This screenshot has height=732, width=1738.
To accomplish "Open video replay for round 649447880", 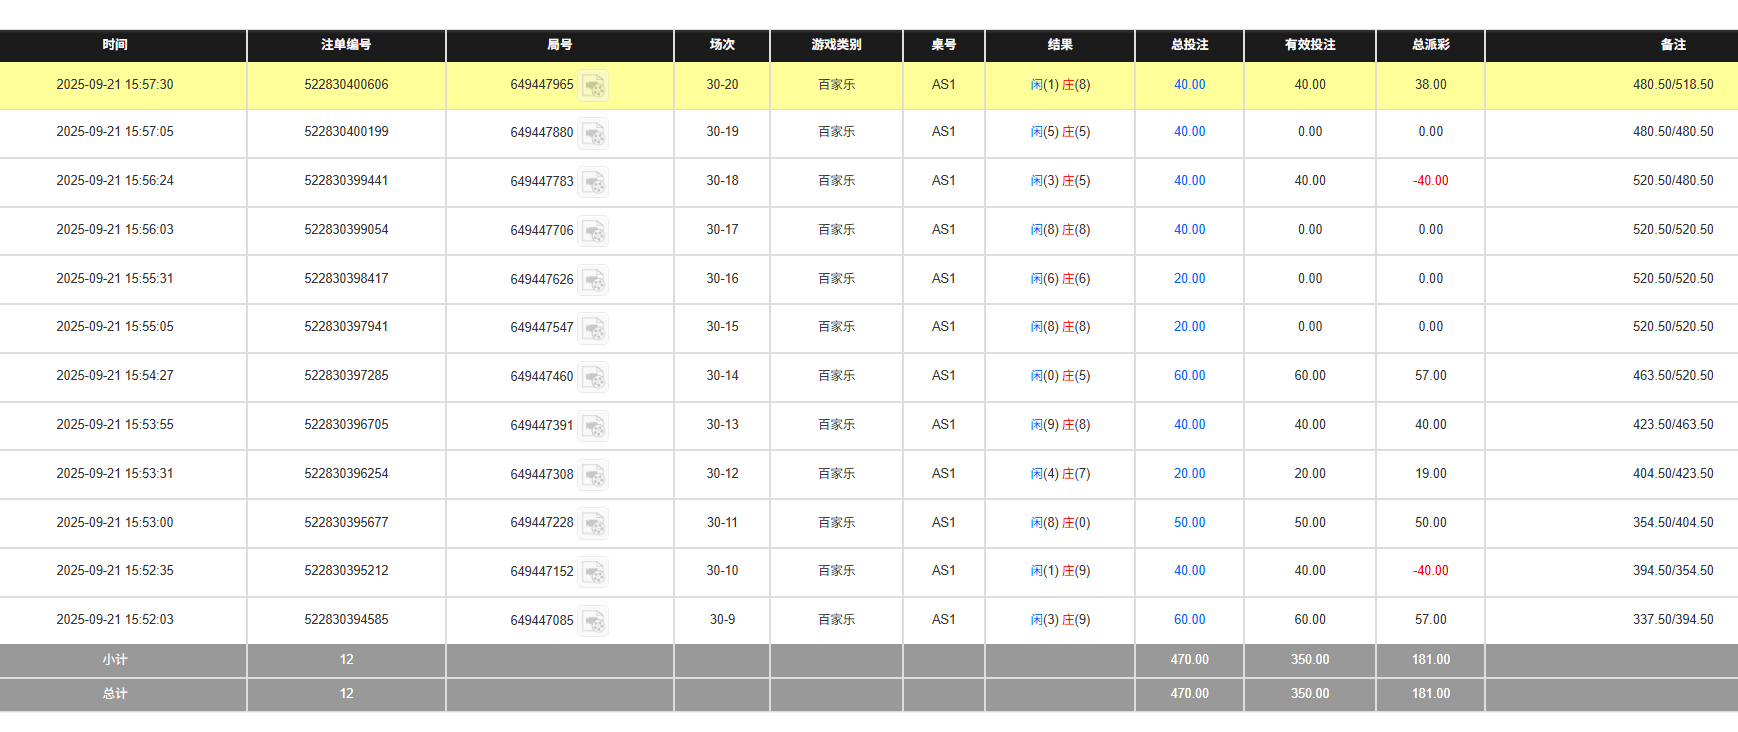I will click(594, 133).
